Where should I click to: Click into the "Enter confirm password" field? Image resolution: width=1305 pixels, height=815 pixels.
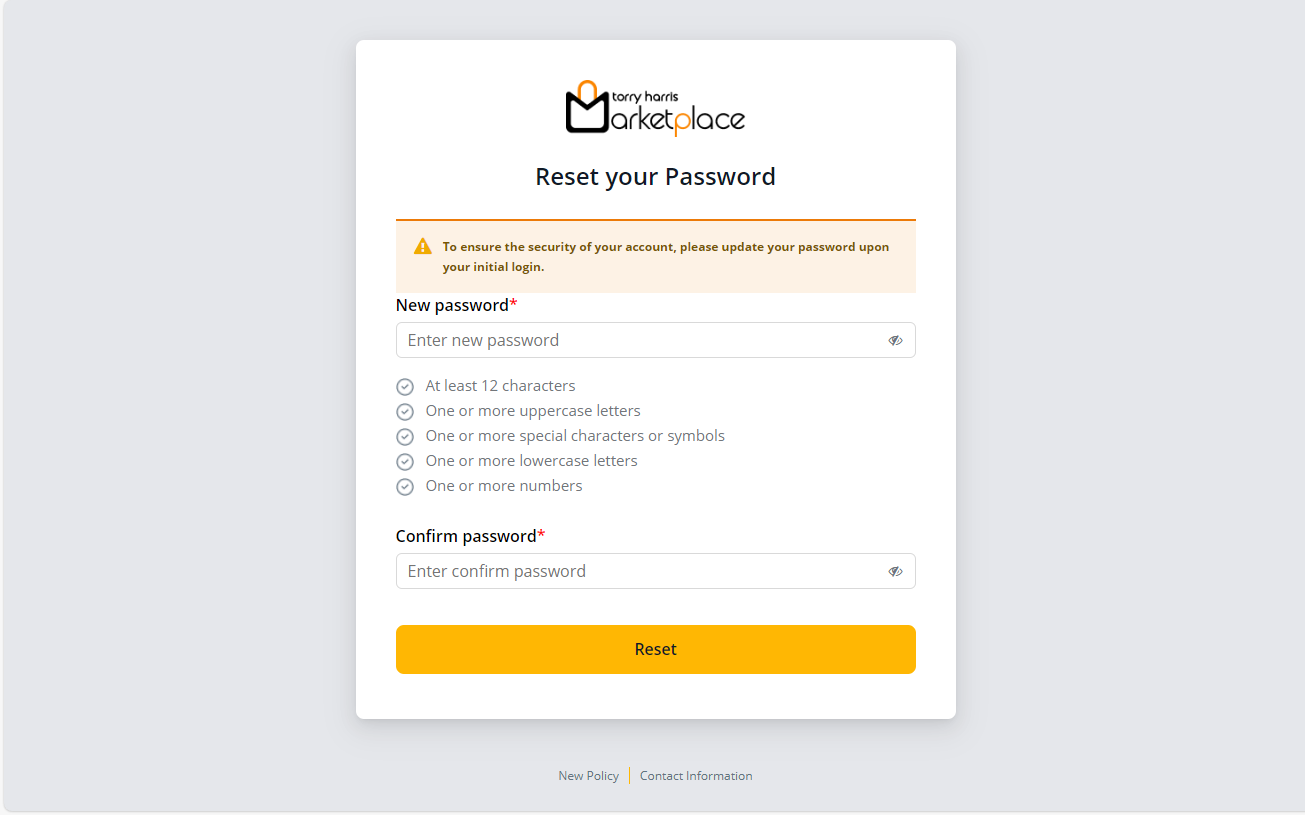point(640,571)
